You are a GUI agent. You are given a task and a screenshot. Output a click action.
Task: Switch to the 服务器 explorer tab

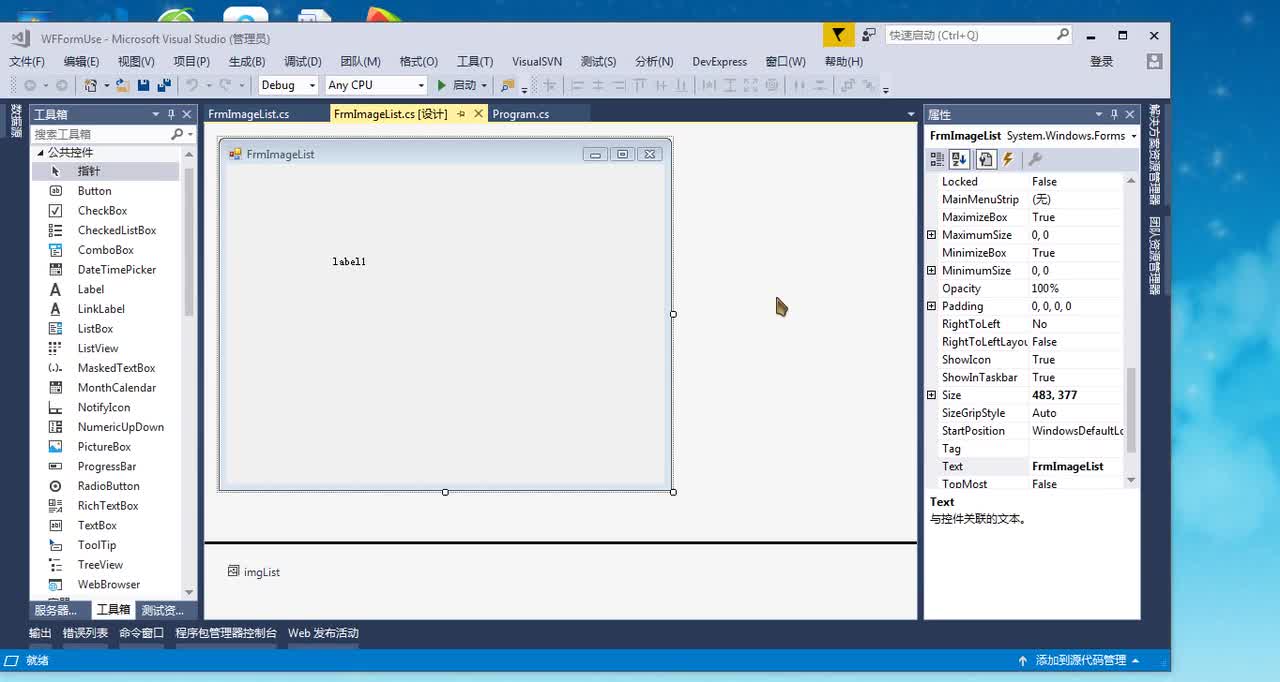[x=56, y=610]
